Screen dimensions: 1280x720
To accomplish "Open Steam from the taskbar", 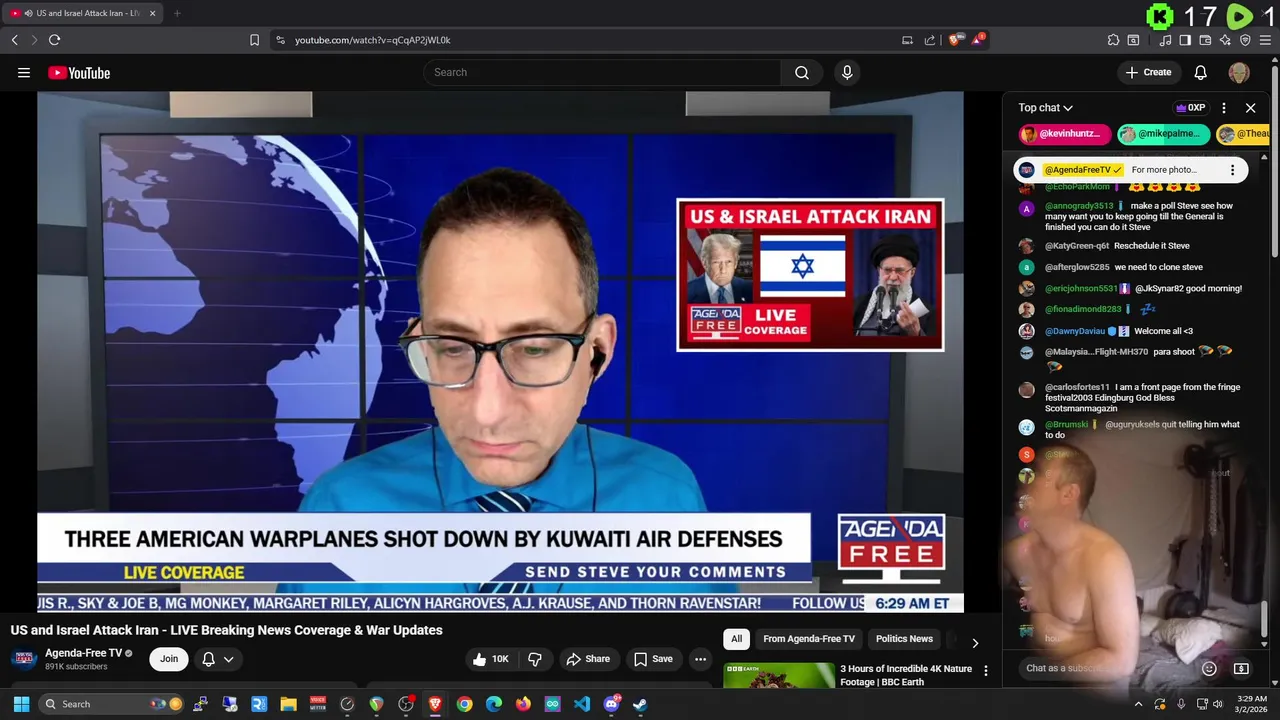I will coord(640,704).
